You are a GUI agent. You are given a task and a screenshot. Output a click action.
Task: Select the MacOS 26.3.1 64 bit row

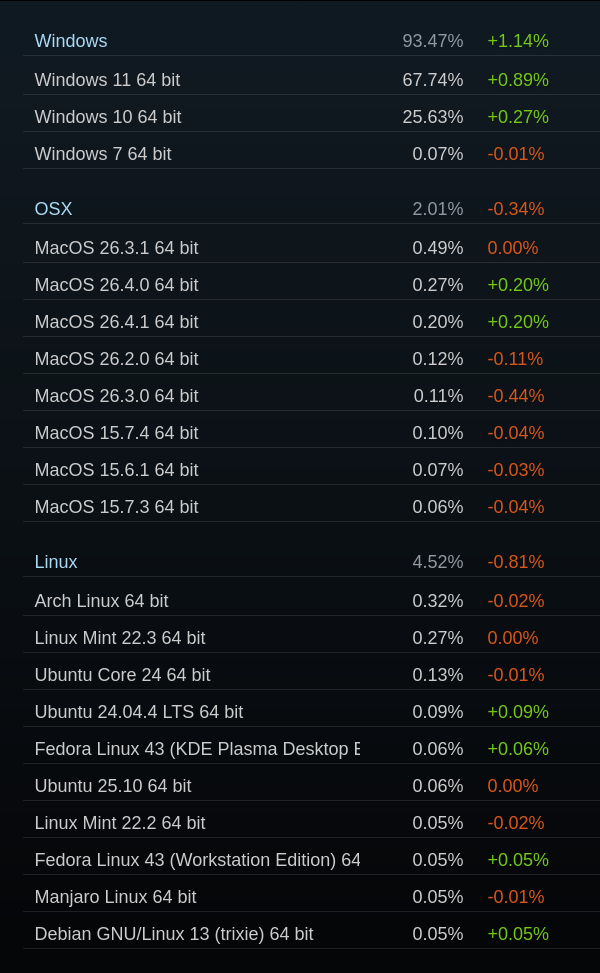(311, 248)
